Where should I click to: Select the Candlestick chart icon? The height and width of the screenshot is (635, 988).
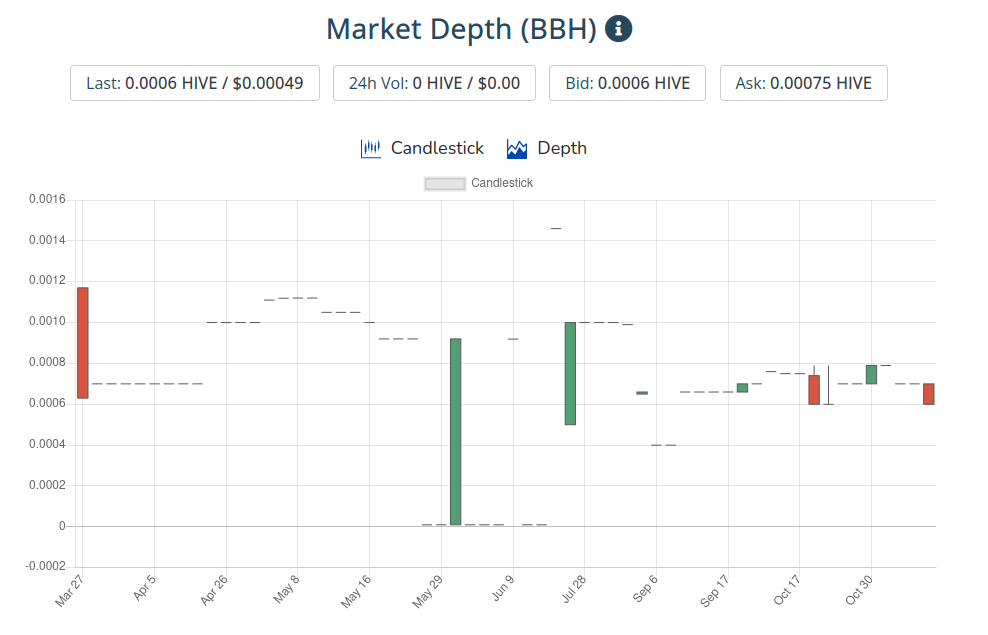370,149
